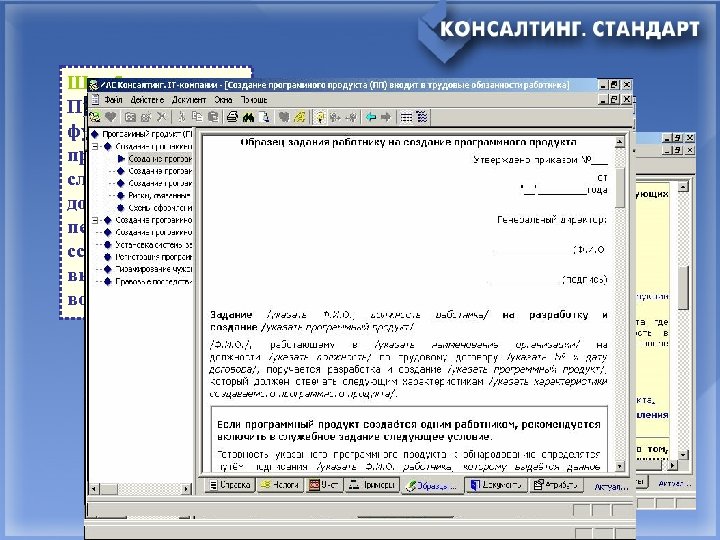Open the Окно menu

coord(223,100)
